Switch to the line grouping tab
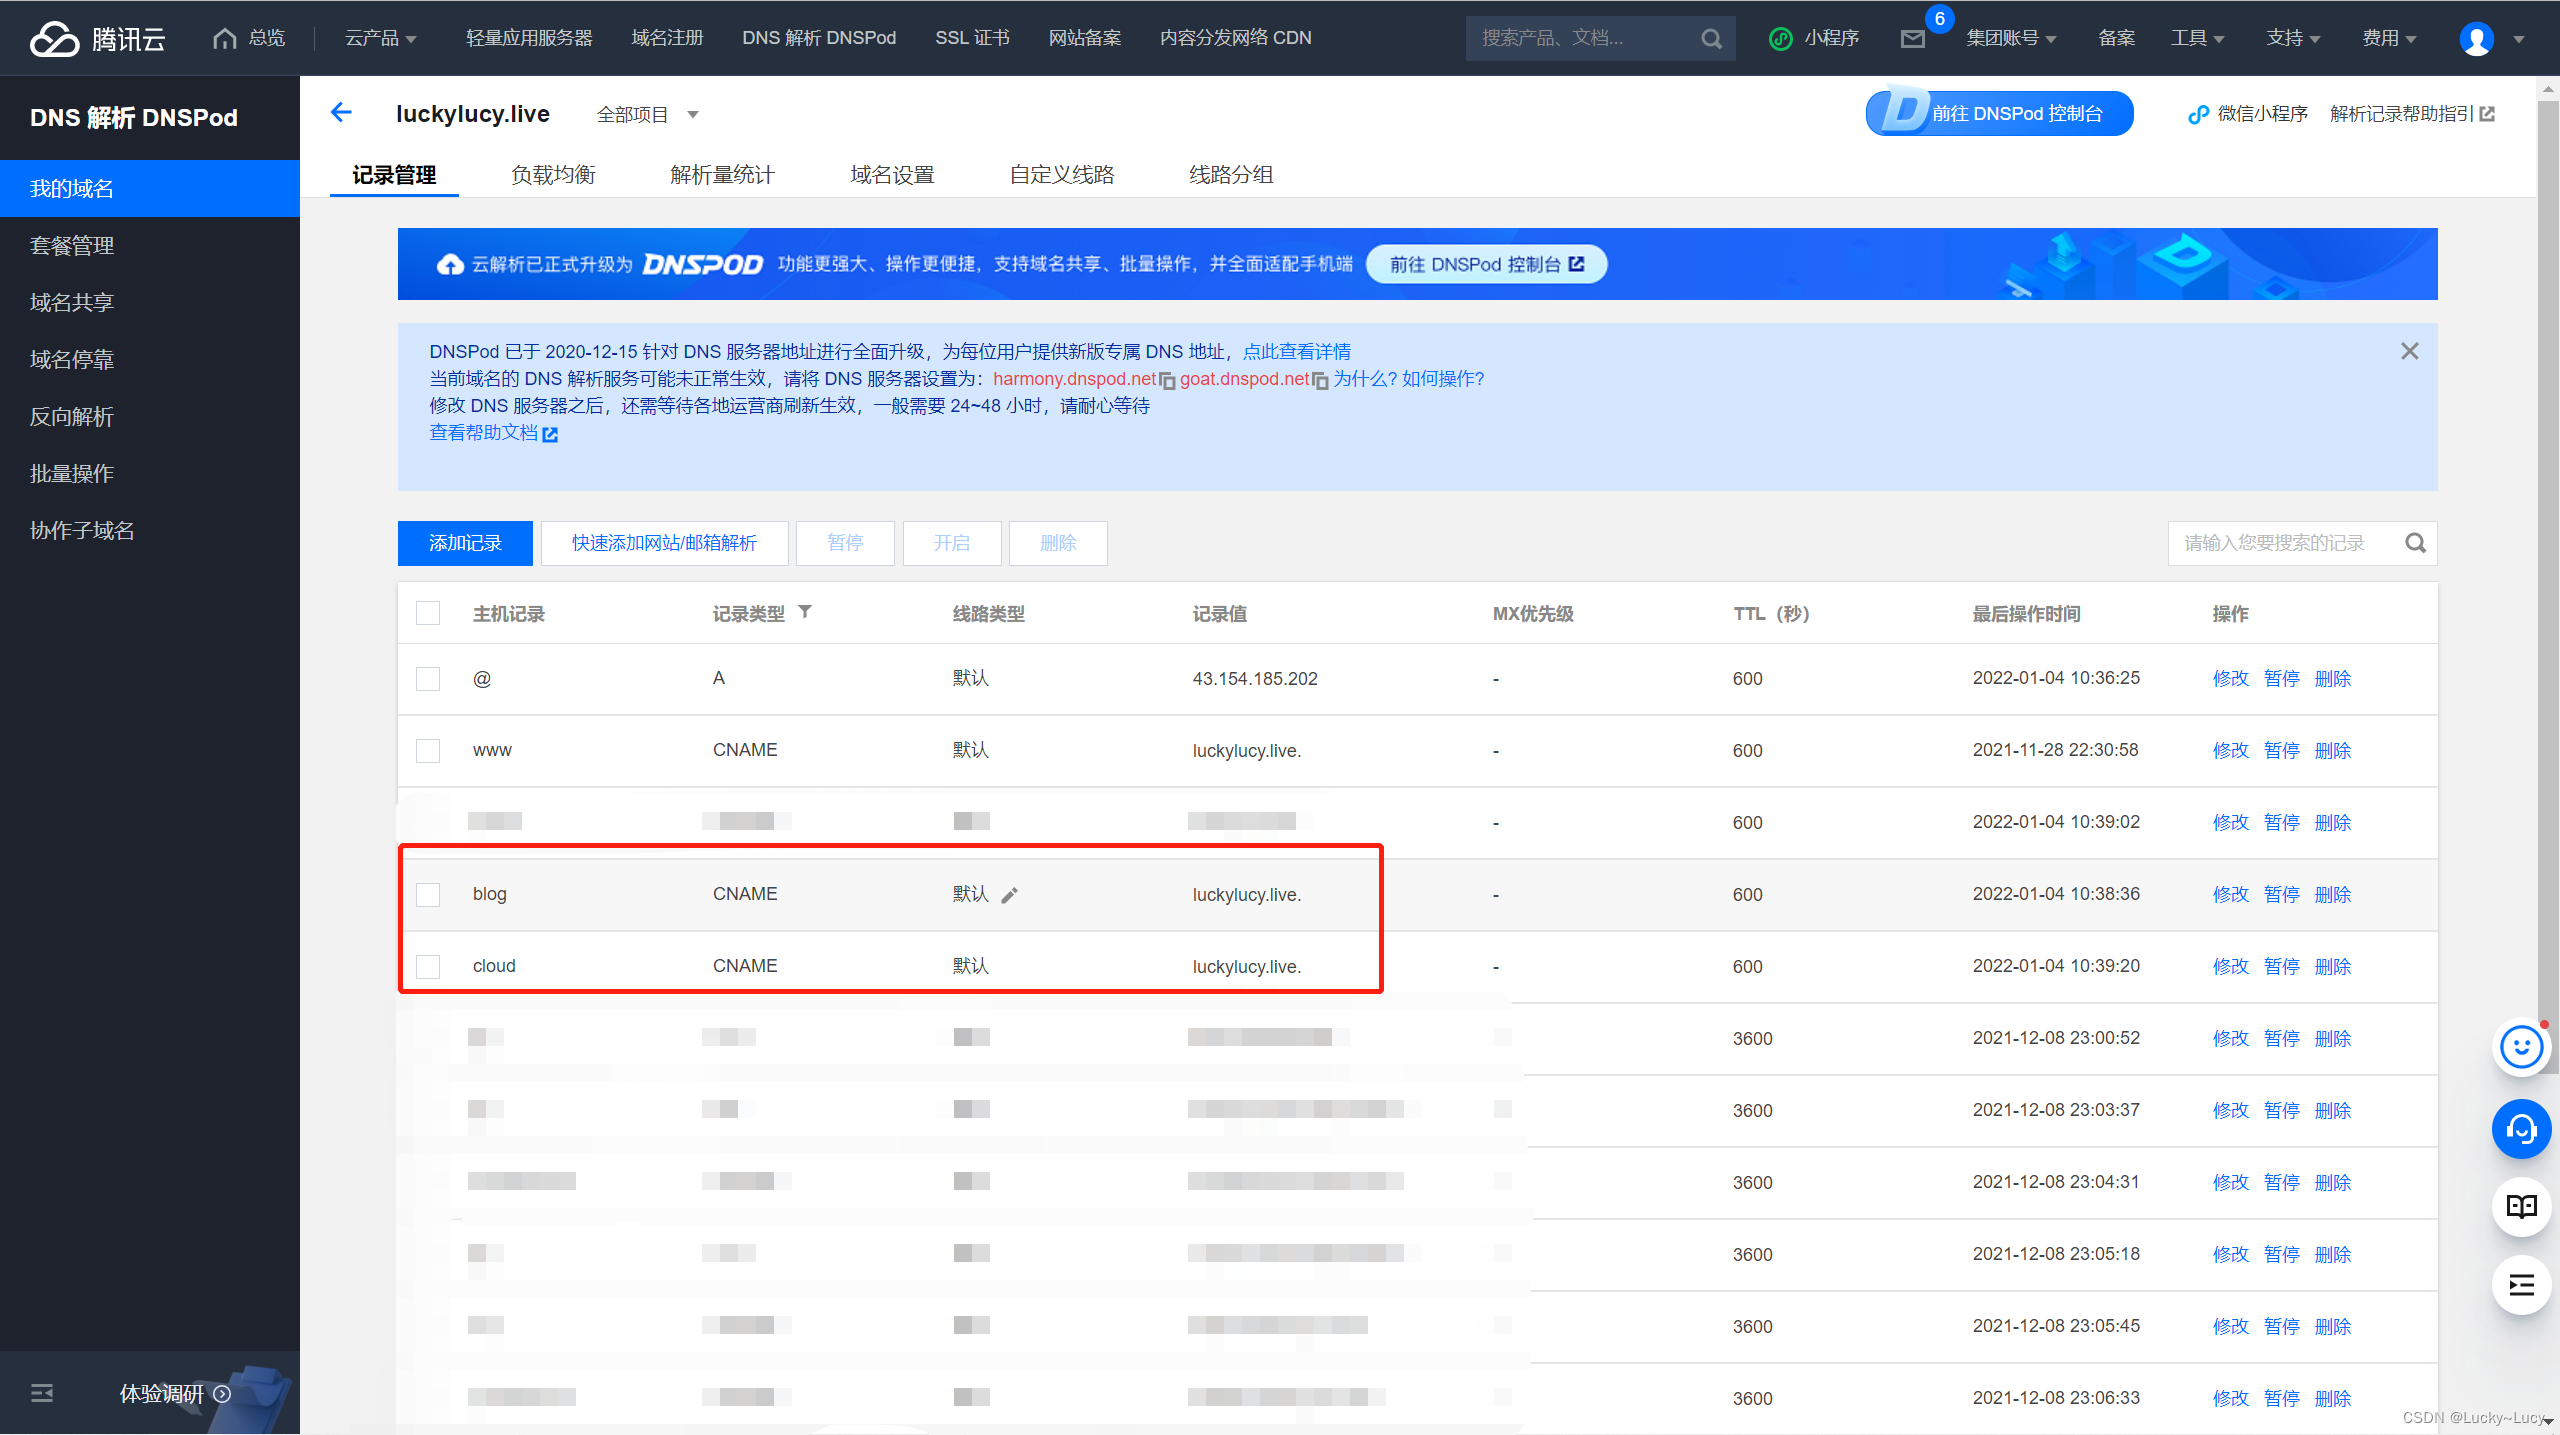The width and height of the screenshot is (2560, 1435). tap(1231, 175)
